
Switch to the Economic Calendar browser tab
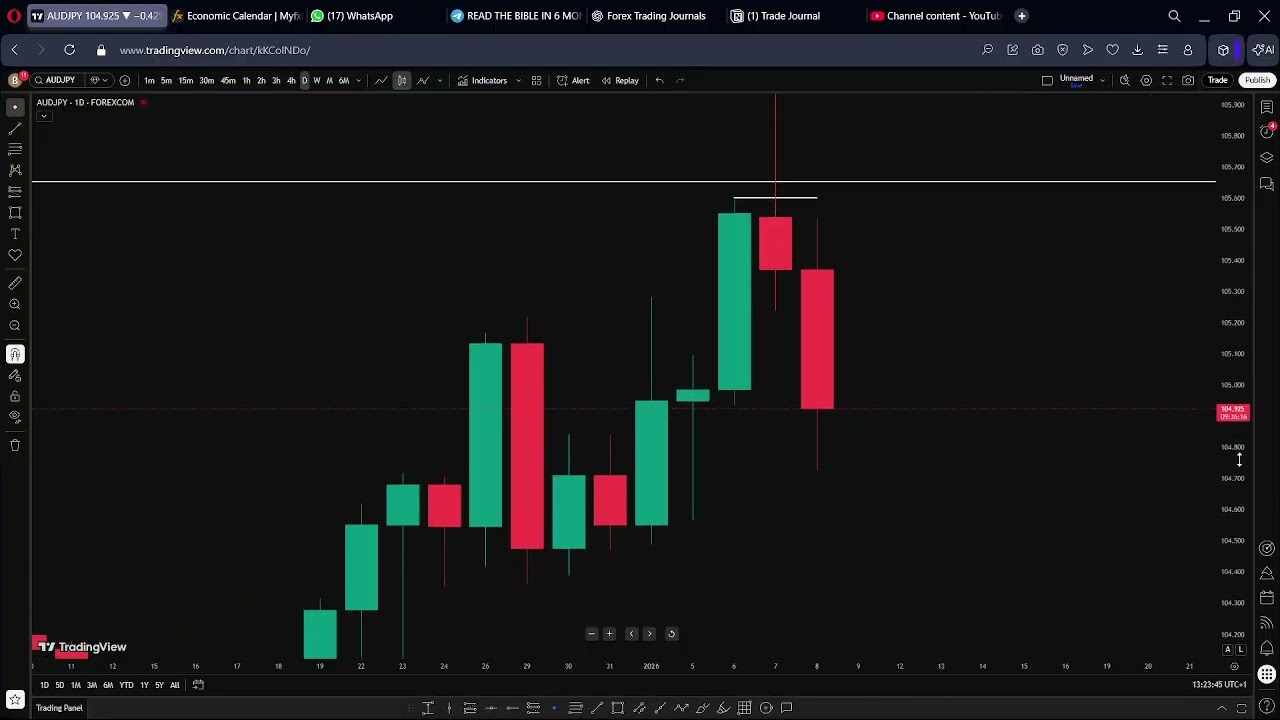point(237,16)
